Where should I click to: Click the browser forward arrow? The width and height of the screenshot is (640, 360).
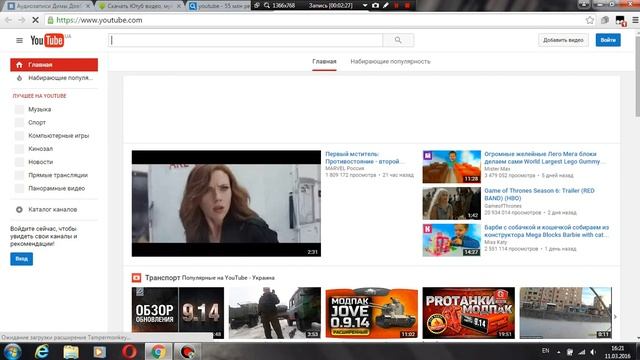coord(22,20)
